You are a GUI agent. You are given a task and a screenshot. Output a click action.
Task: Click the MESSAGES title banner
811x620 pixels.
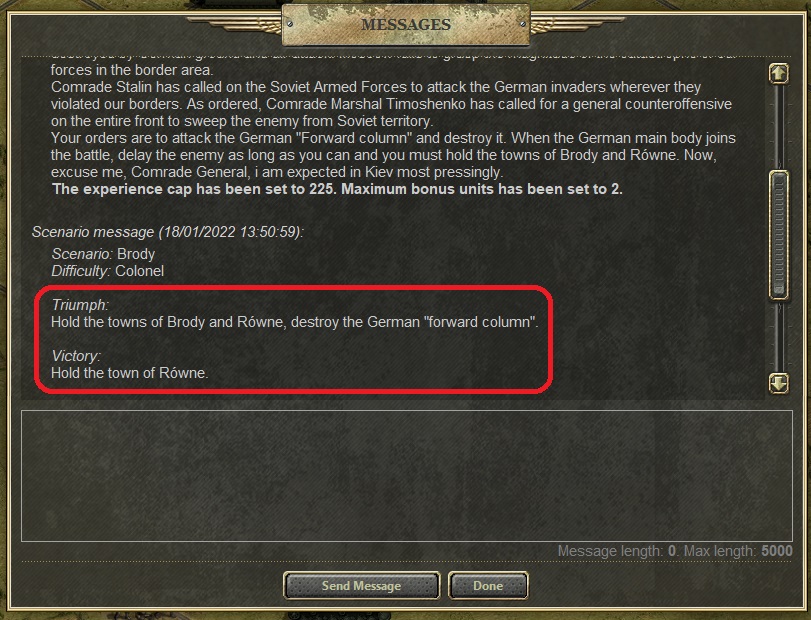[x=406, y=24]
